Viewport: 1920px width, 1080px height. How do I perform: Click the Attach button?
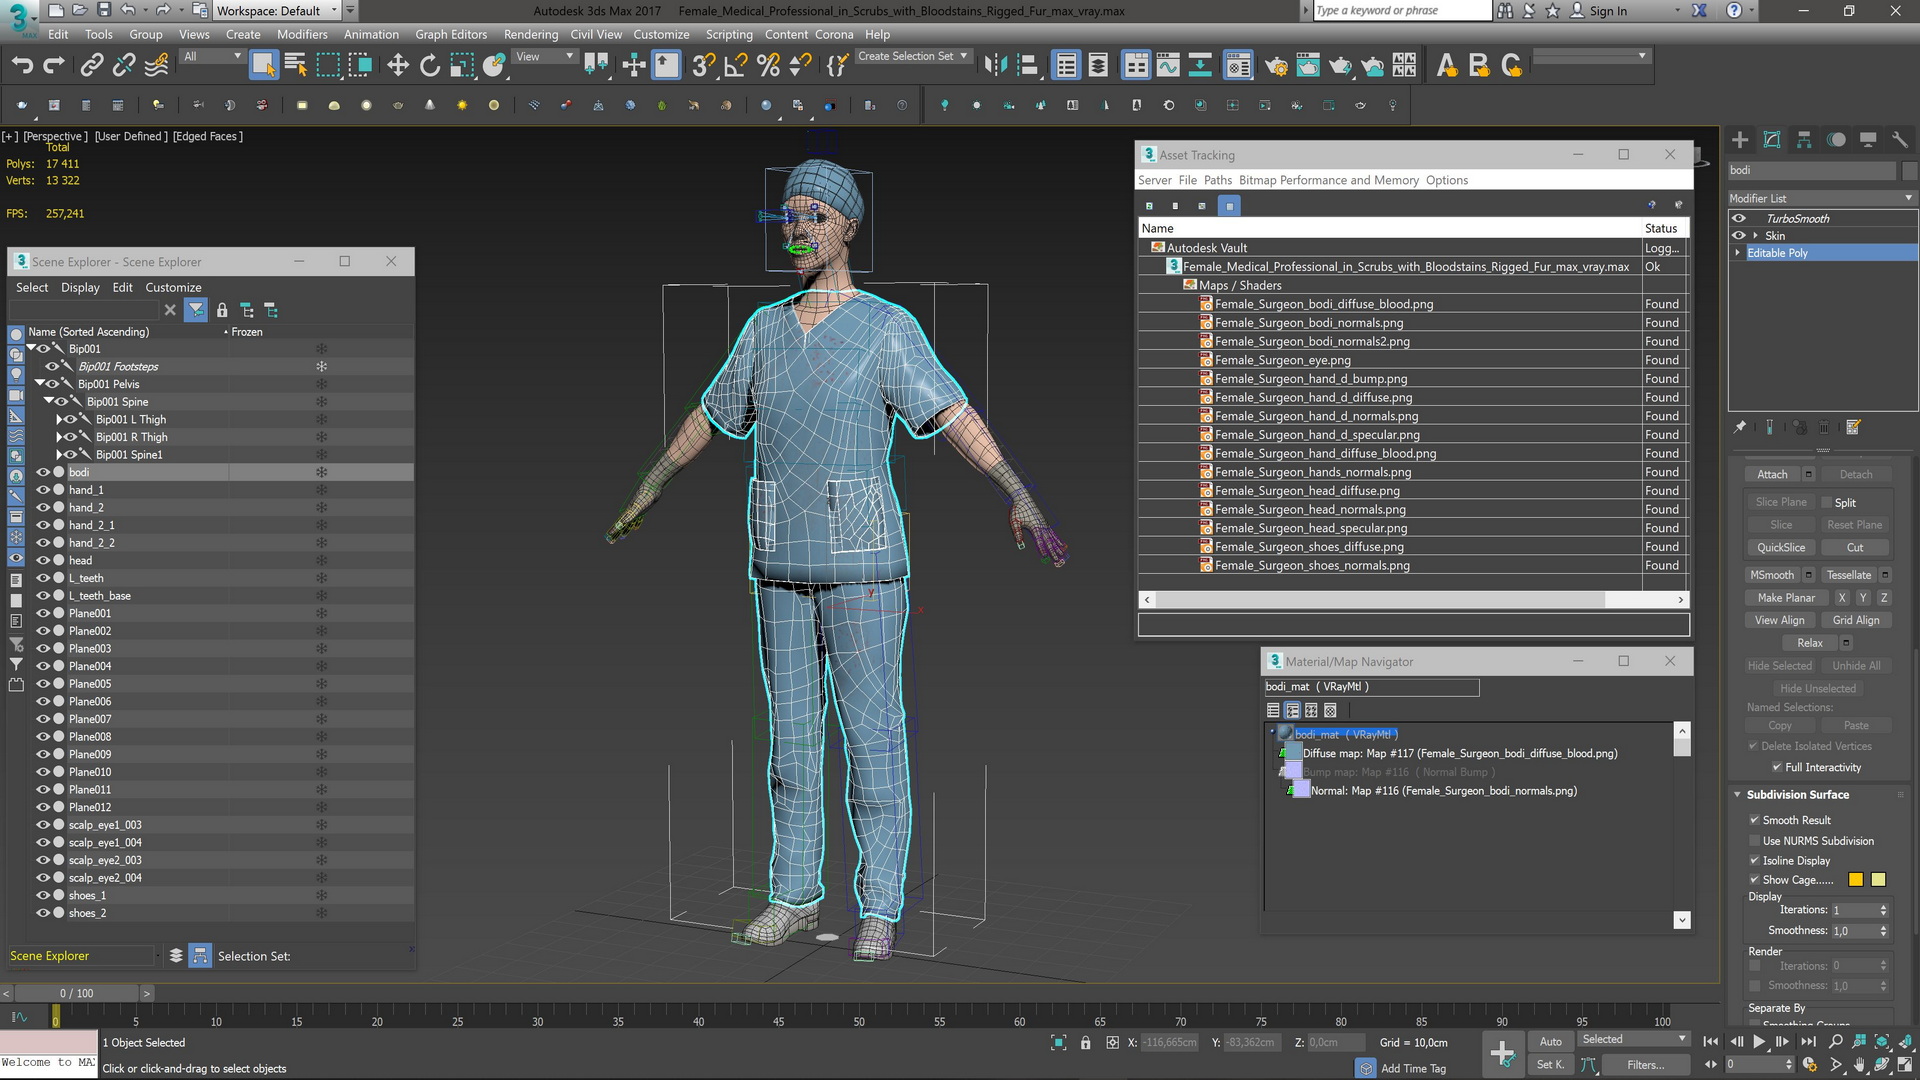1772,474
